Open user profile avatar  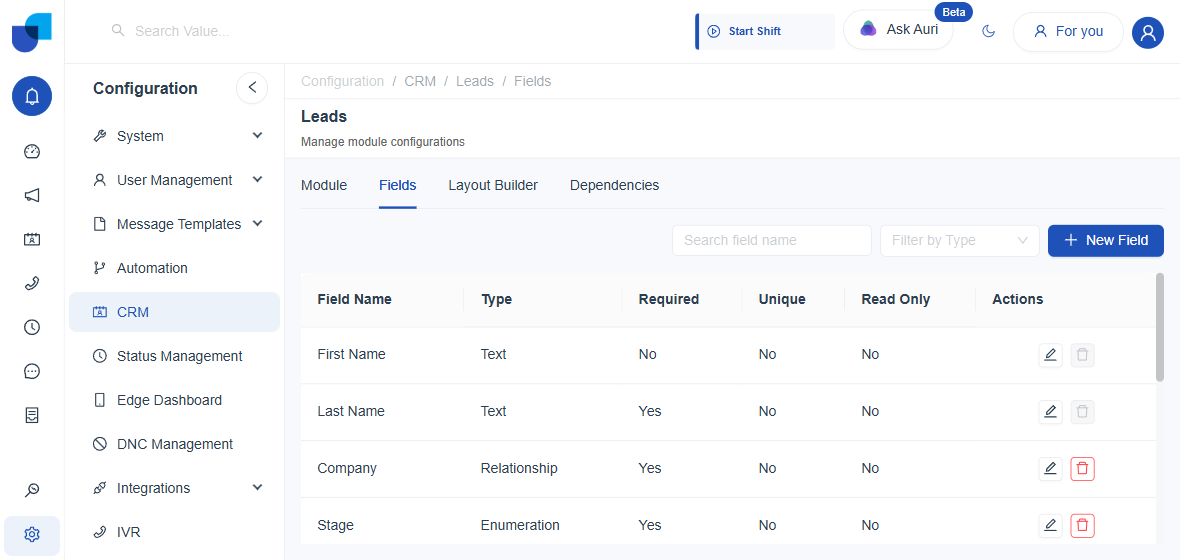click(1148, 32)
